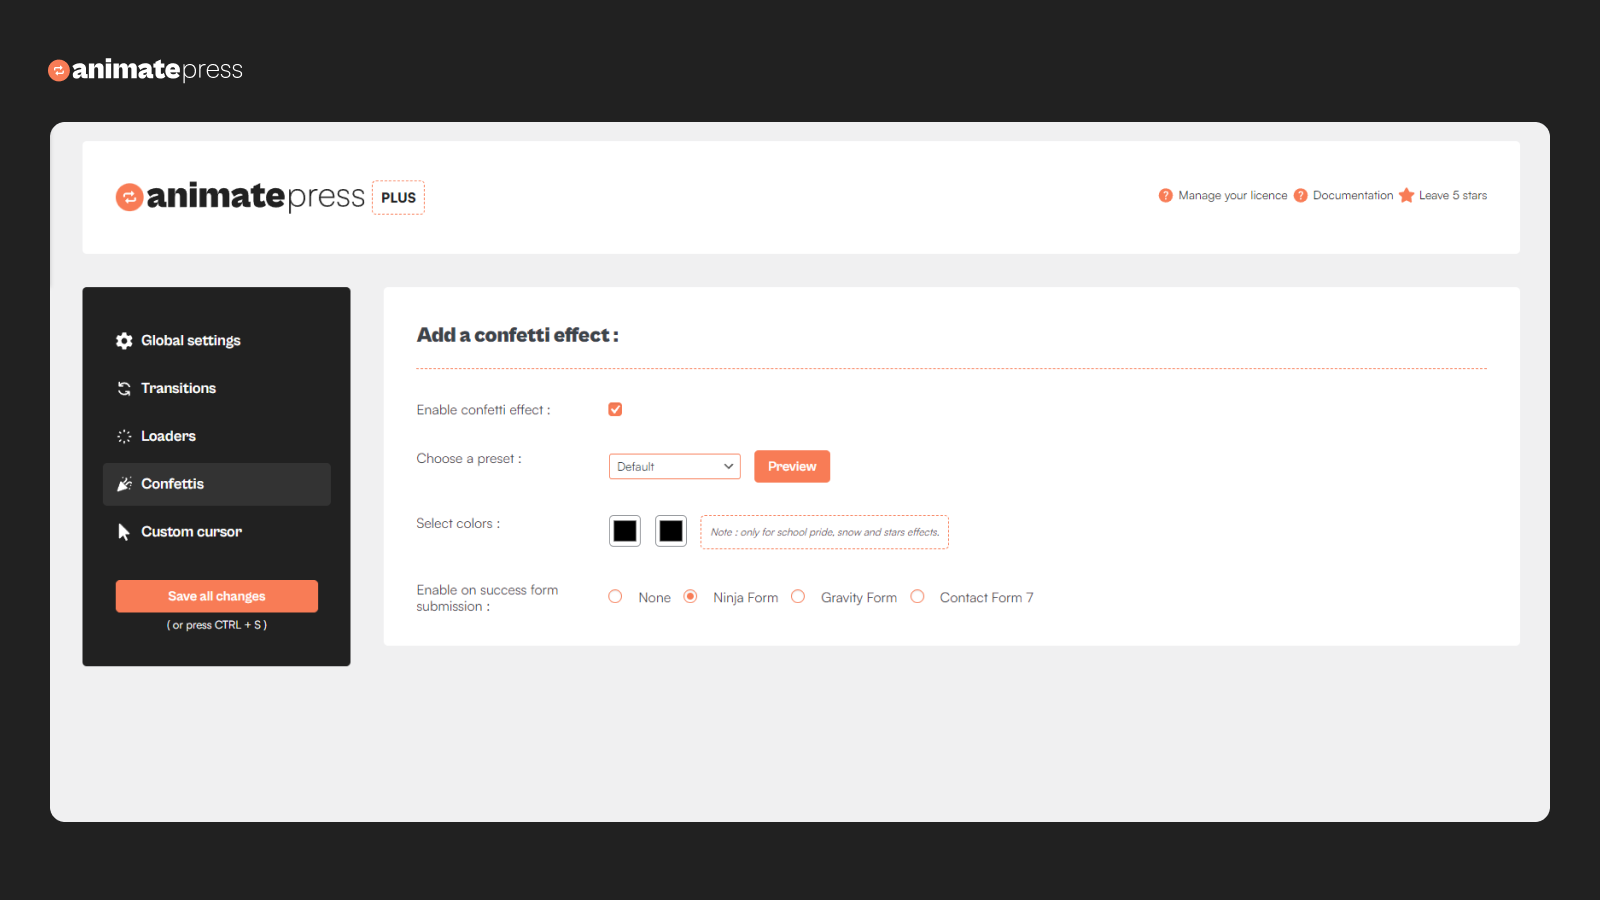This screenshot has height=900, width=1600.
Task: Select the Contact Form 7 radio button
Action: point(917,597)
